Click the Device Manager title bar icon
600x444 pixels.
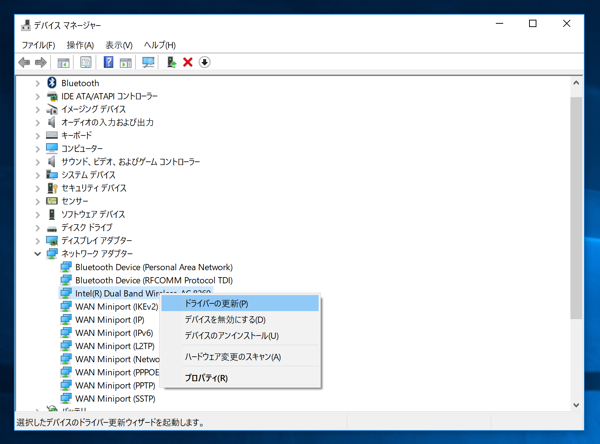pos(26,25)
